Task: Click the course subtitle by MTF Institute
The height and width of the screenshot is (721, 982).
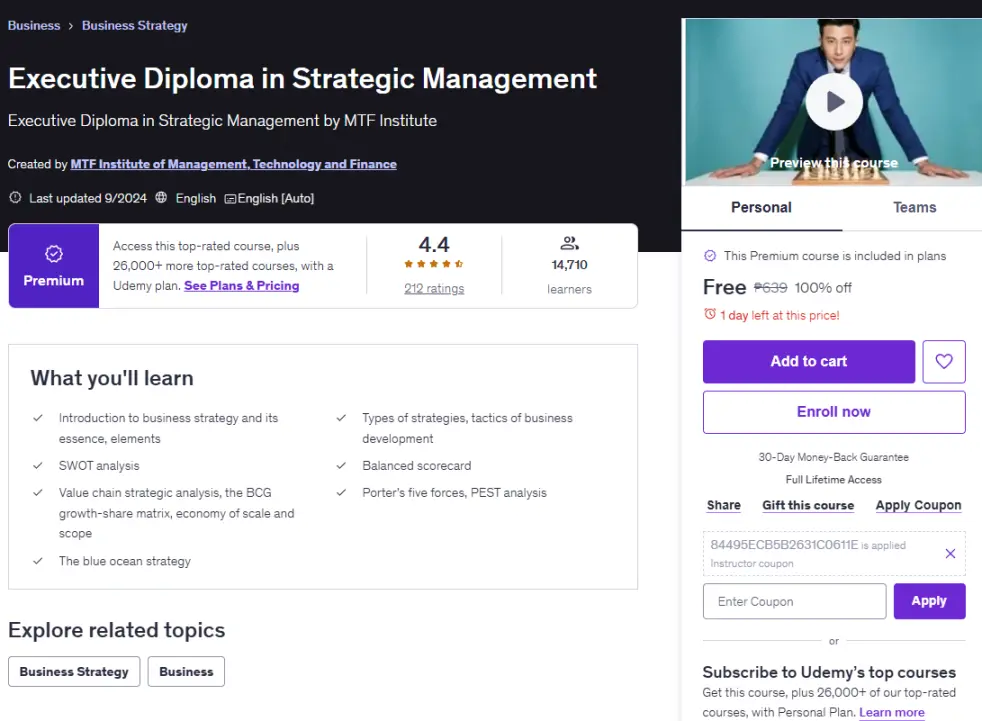Action: [x=222, y=120]
